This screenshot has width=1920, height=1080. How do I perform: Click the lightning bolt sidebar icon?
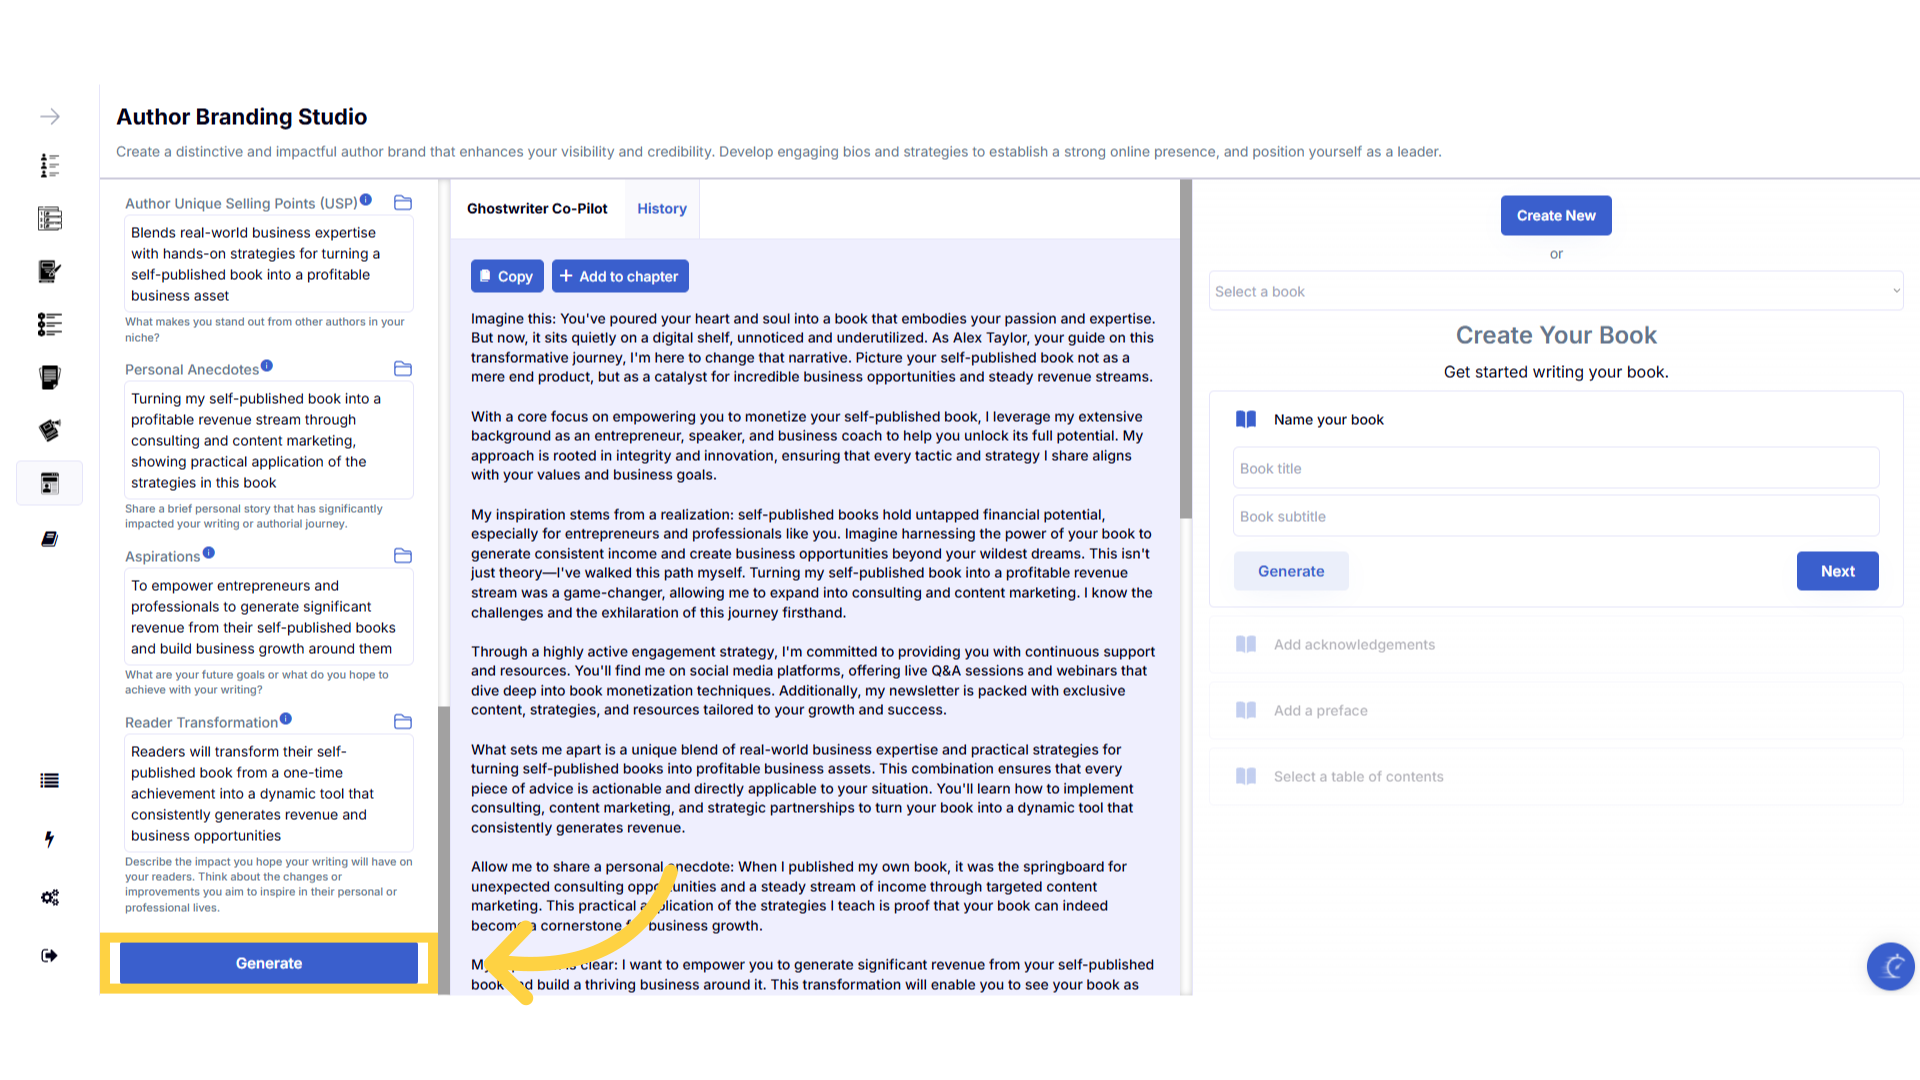point(49,839)
